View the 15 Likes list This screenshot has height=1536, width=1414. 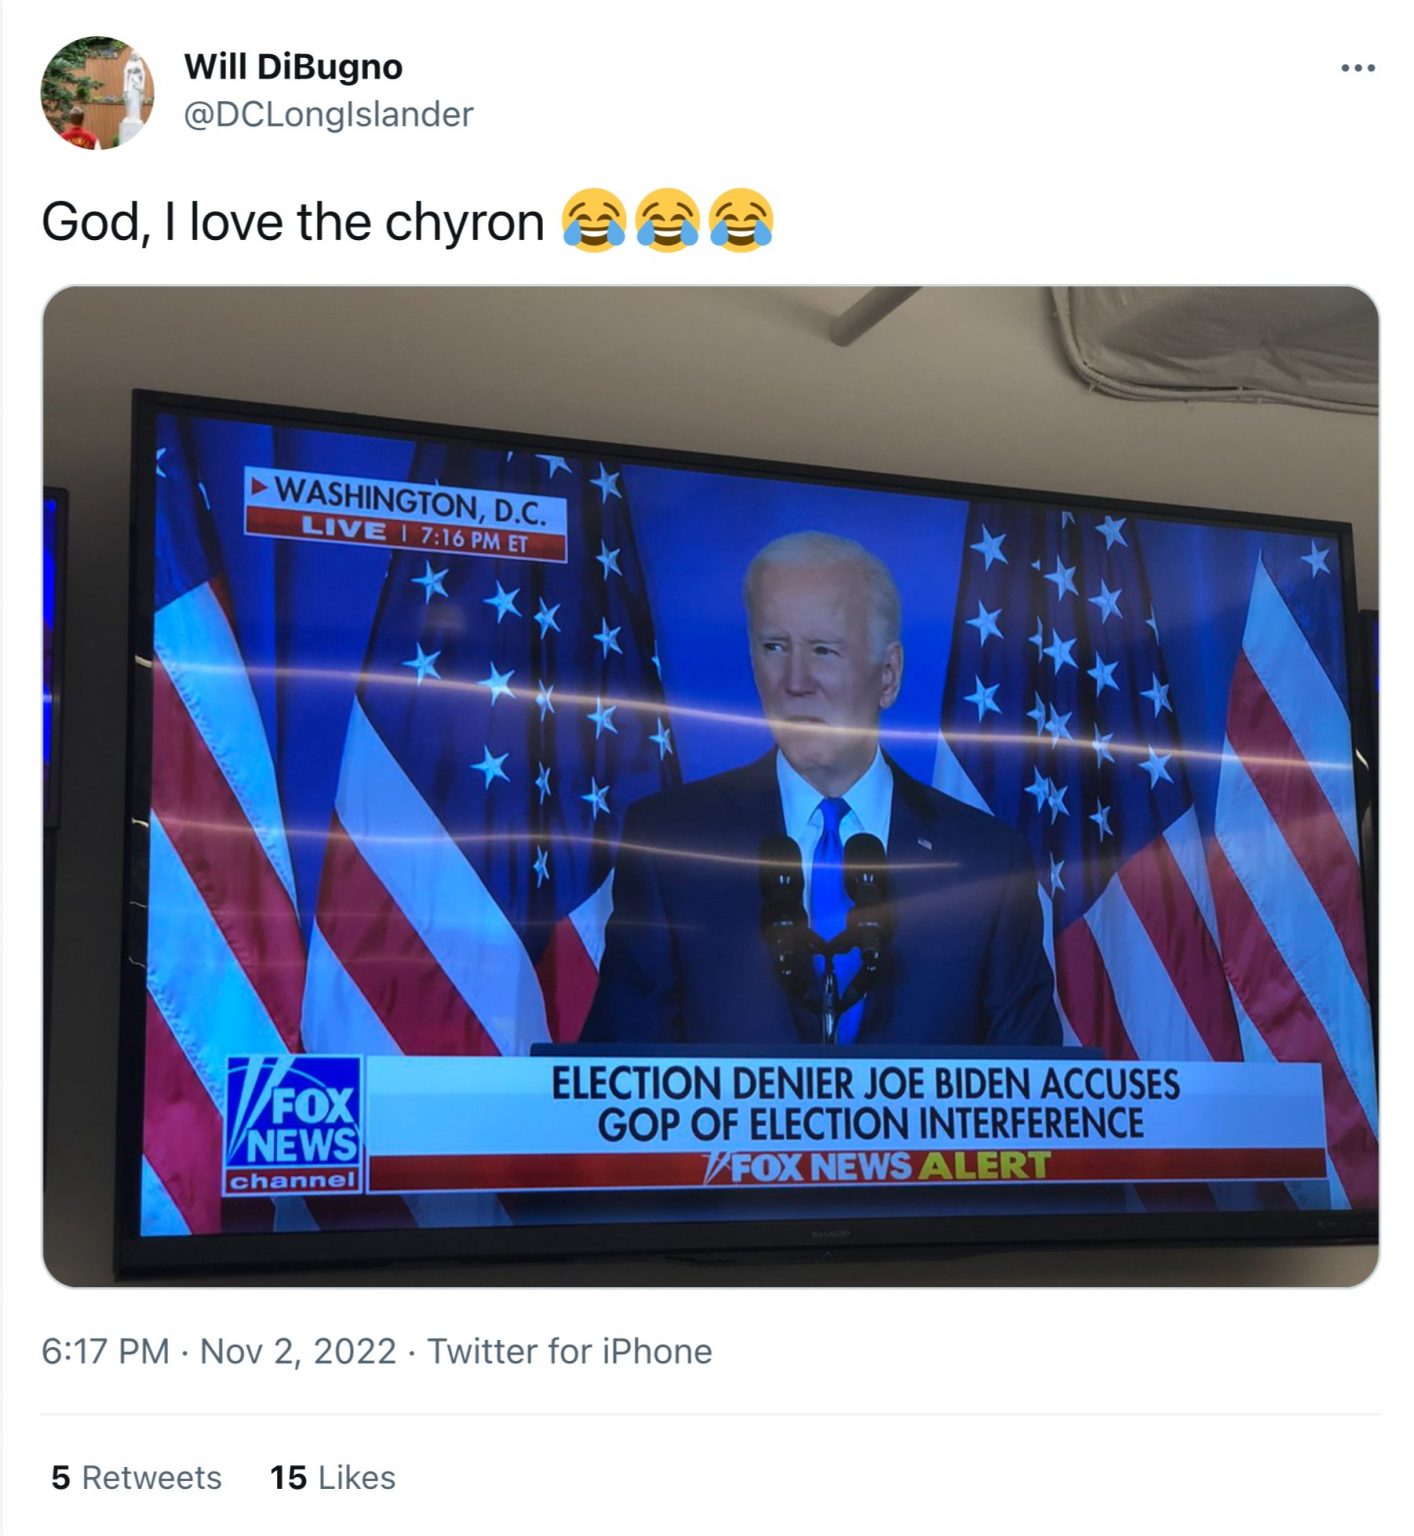[332, 1477]
